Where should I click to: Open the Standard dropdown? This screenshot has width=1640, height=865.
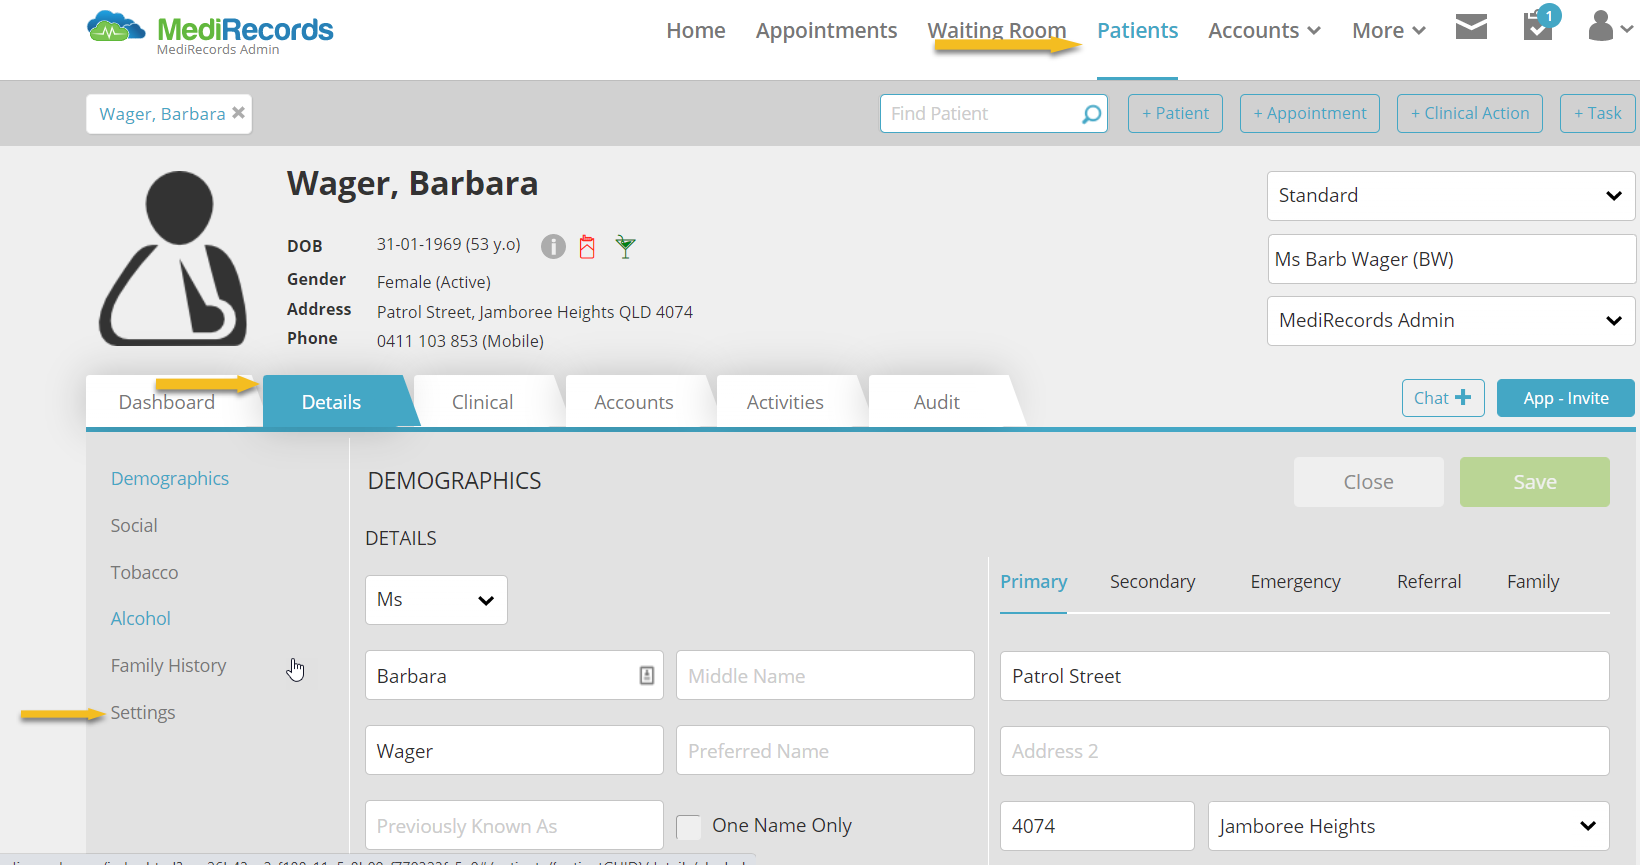[1451, 196]
